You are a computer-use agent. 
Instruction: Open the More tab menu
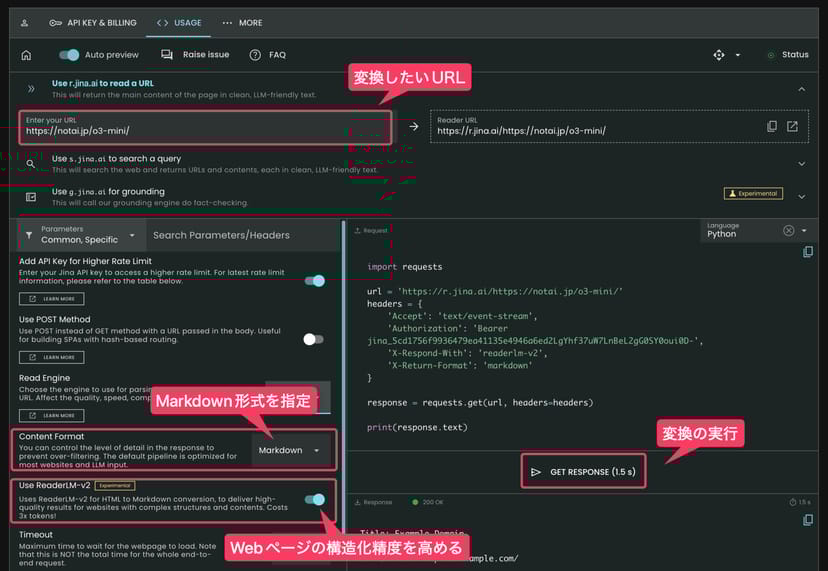242,22
